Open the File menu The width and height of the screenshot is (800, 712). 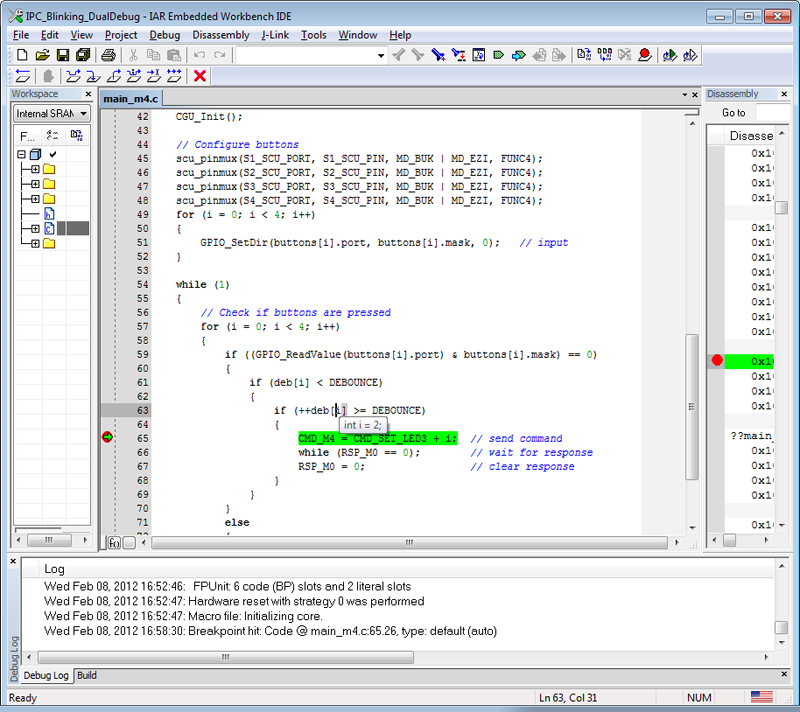pyautogui.click(x=21, y=35)
